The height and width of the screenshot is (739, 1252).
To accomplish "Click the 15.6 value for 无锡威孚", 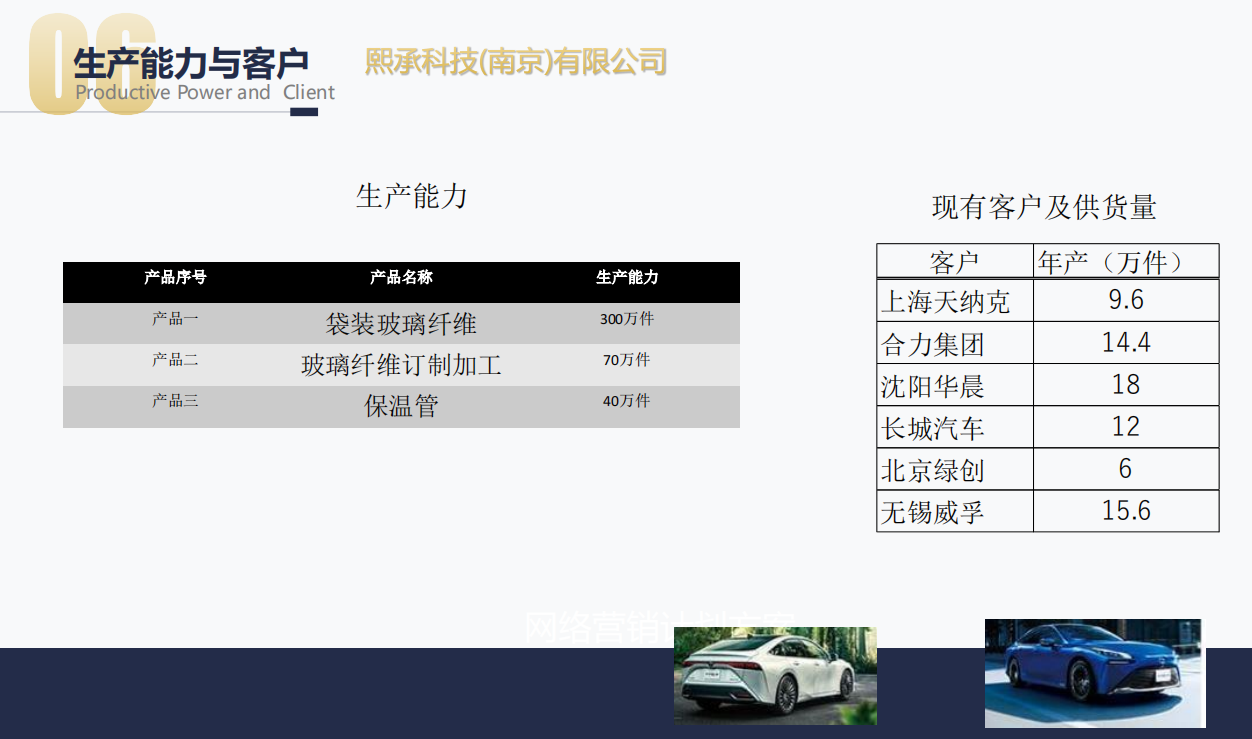I will tap(1126, 511).
